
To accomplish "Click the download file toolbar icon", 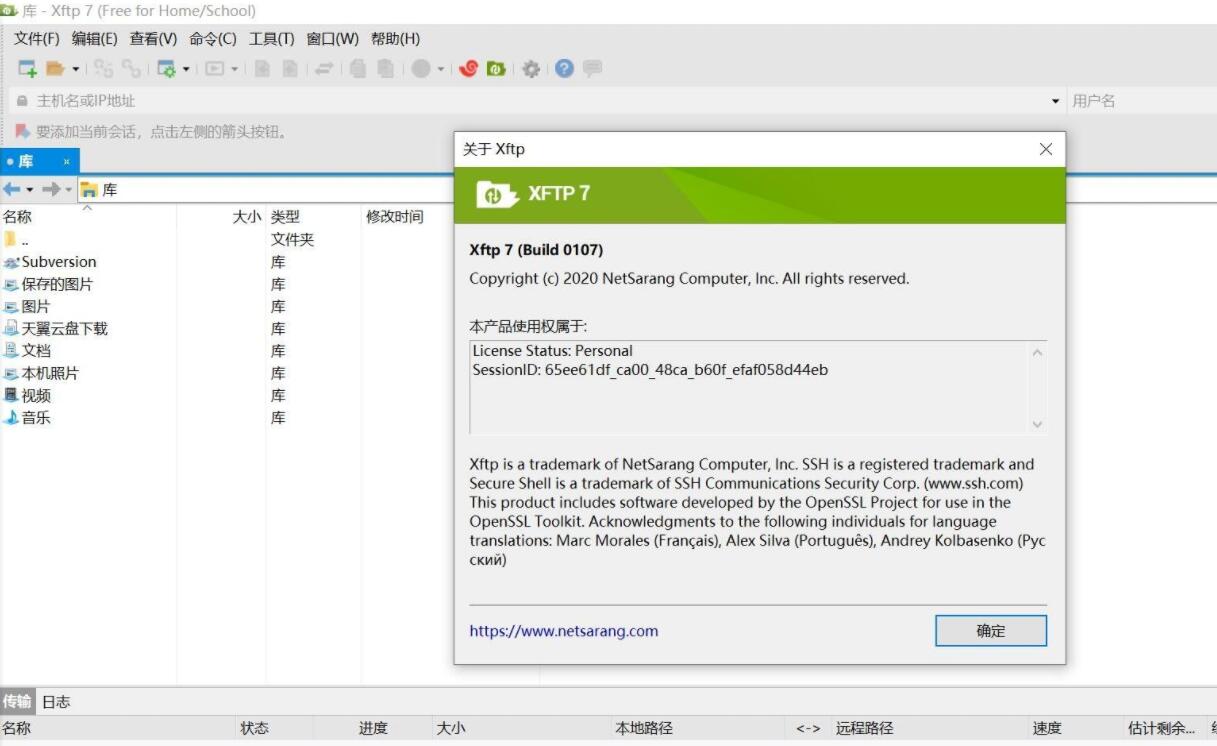I will click(x=262, y=69).
